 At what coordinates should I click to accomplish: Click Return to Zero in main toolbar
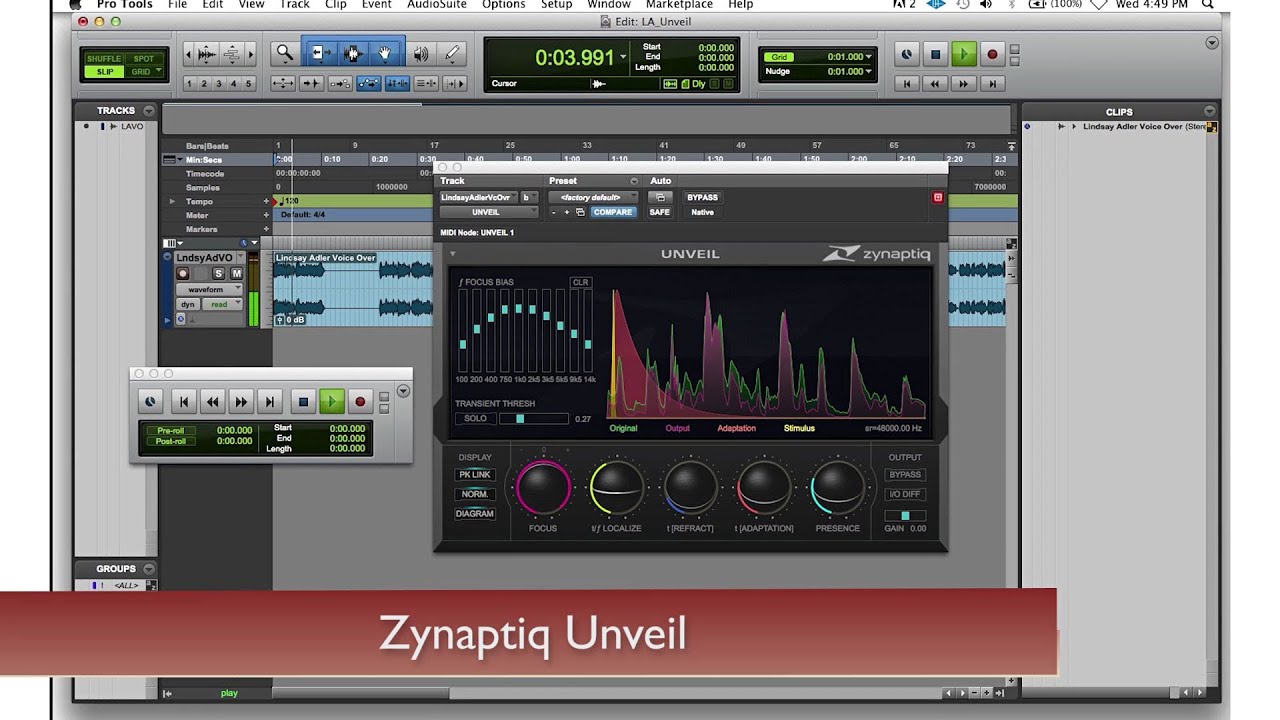[x=907, y=84]
